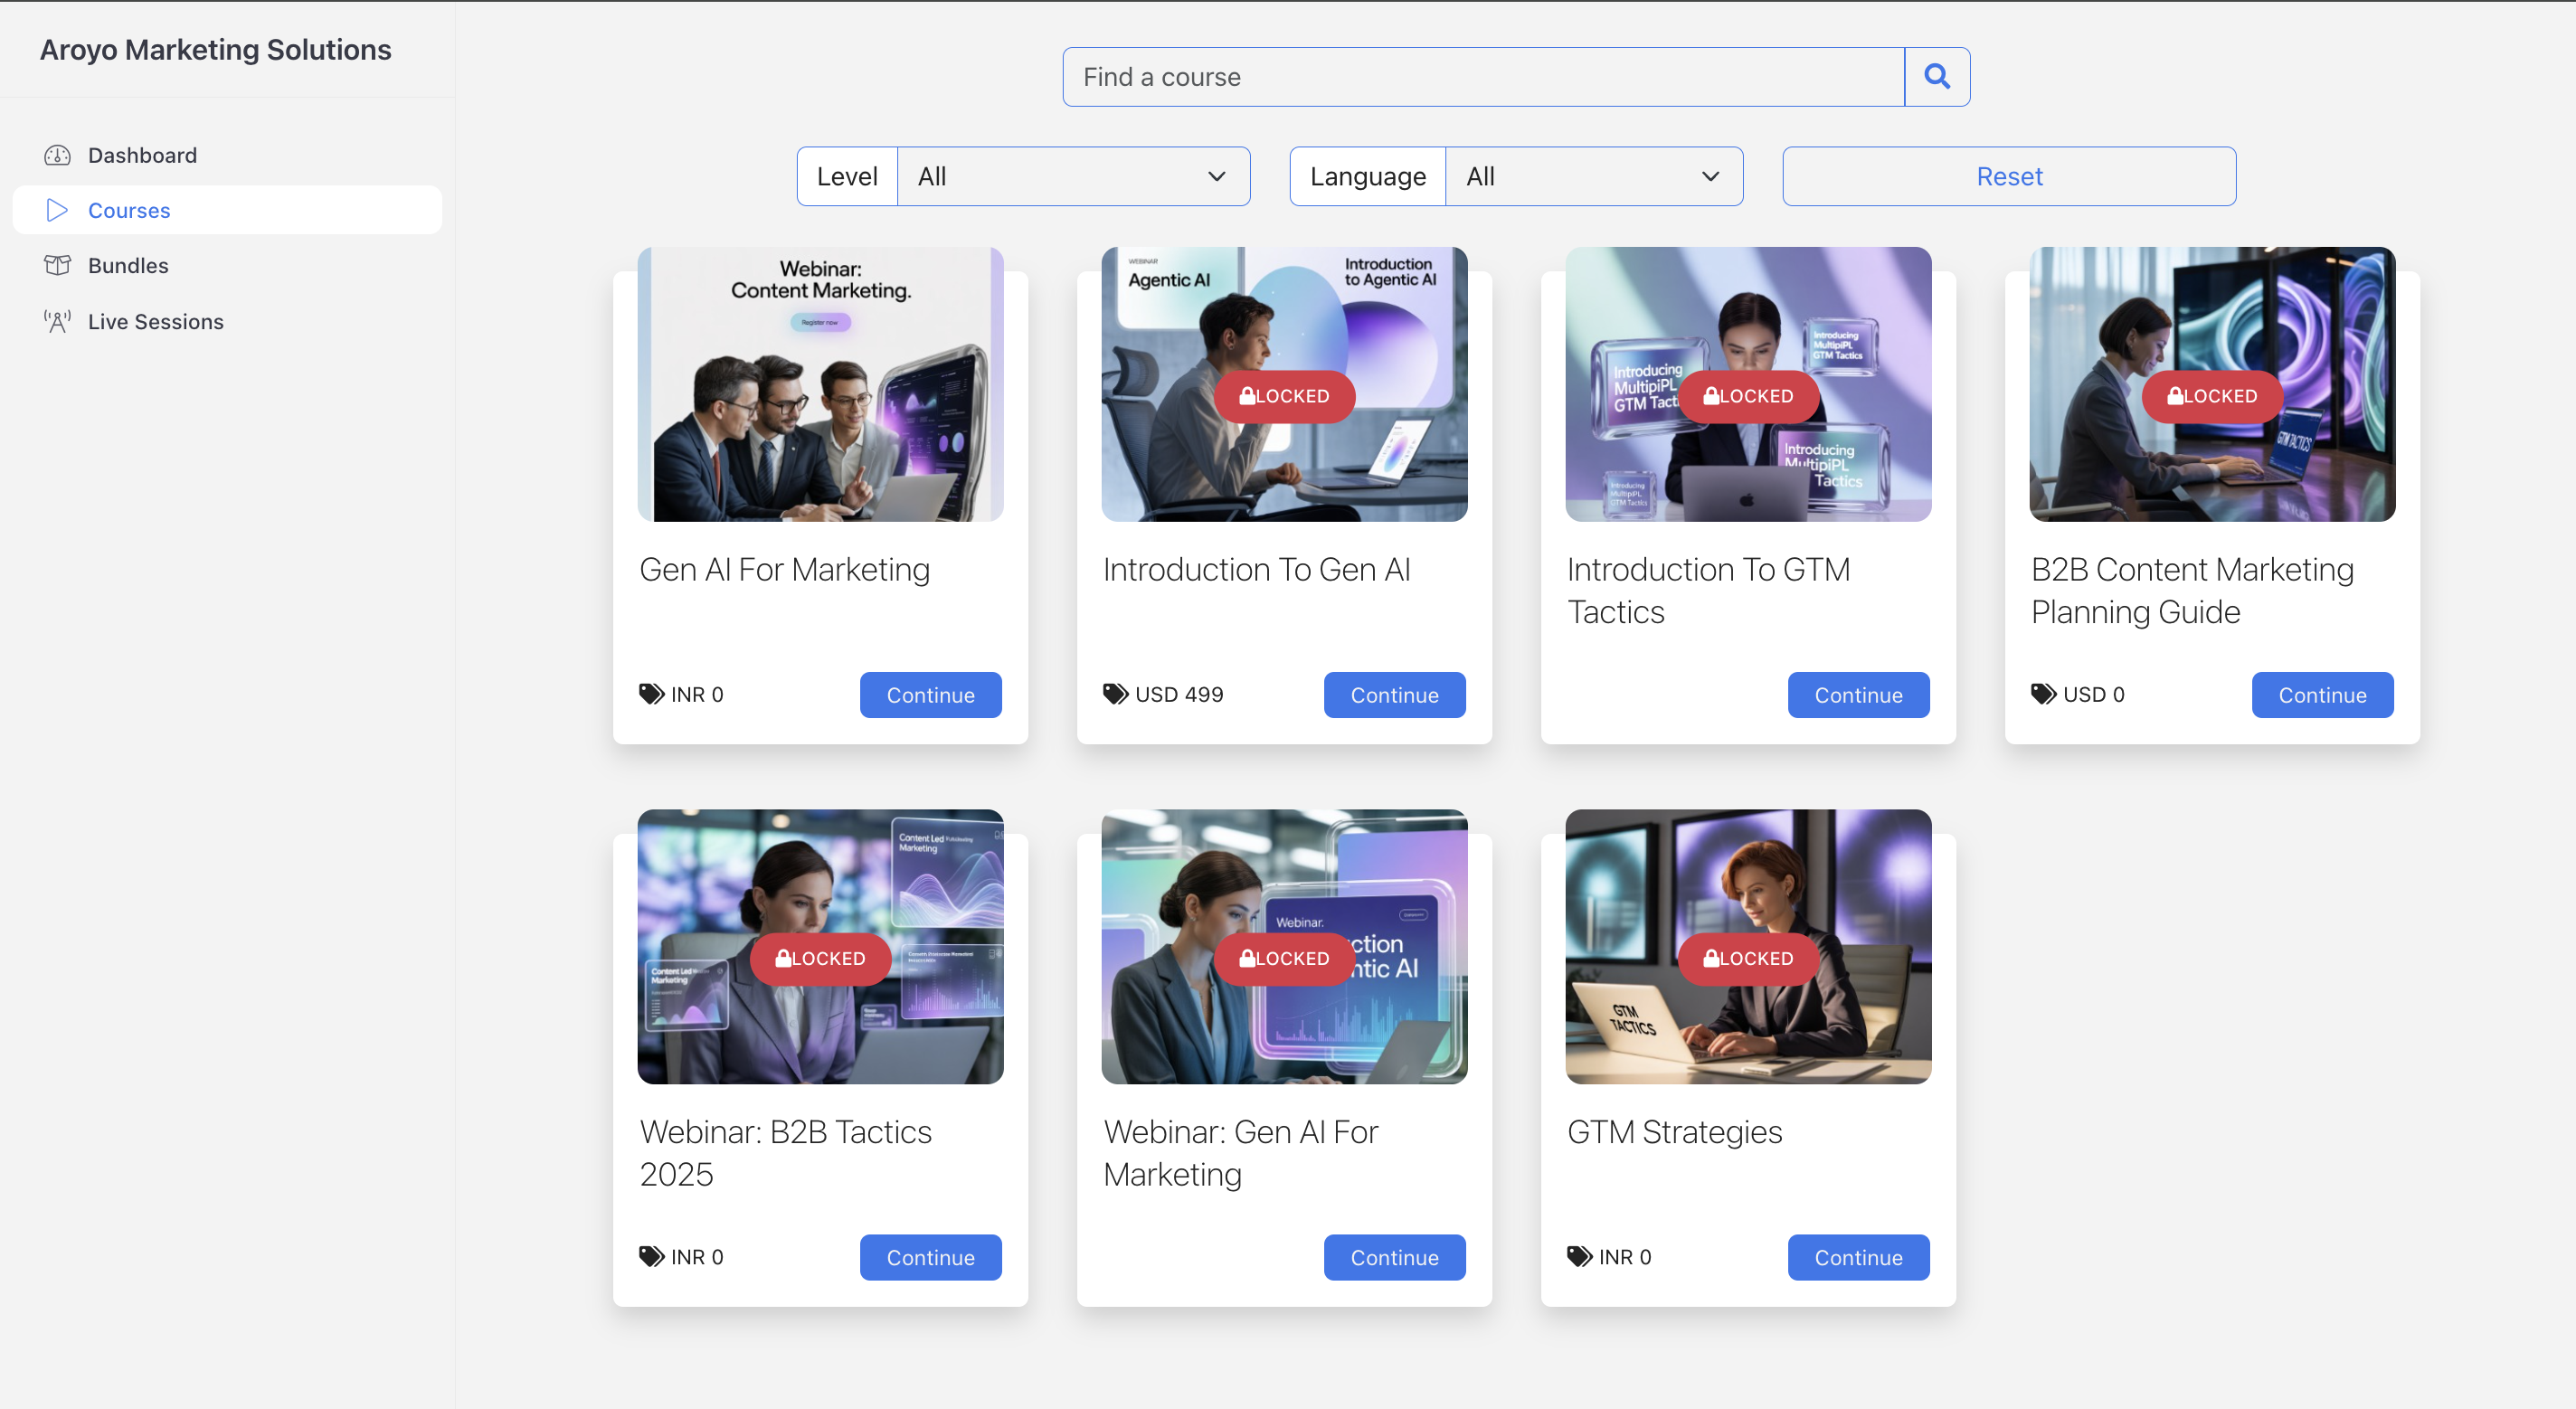Continue the Webinar: Gen AI For Marketing course

coord(1394,1258)
